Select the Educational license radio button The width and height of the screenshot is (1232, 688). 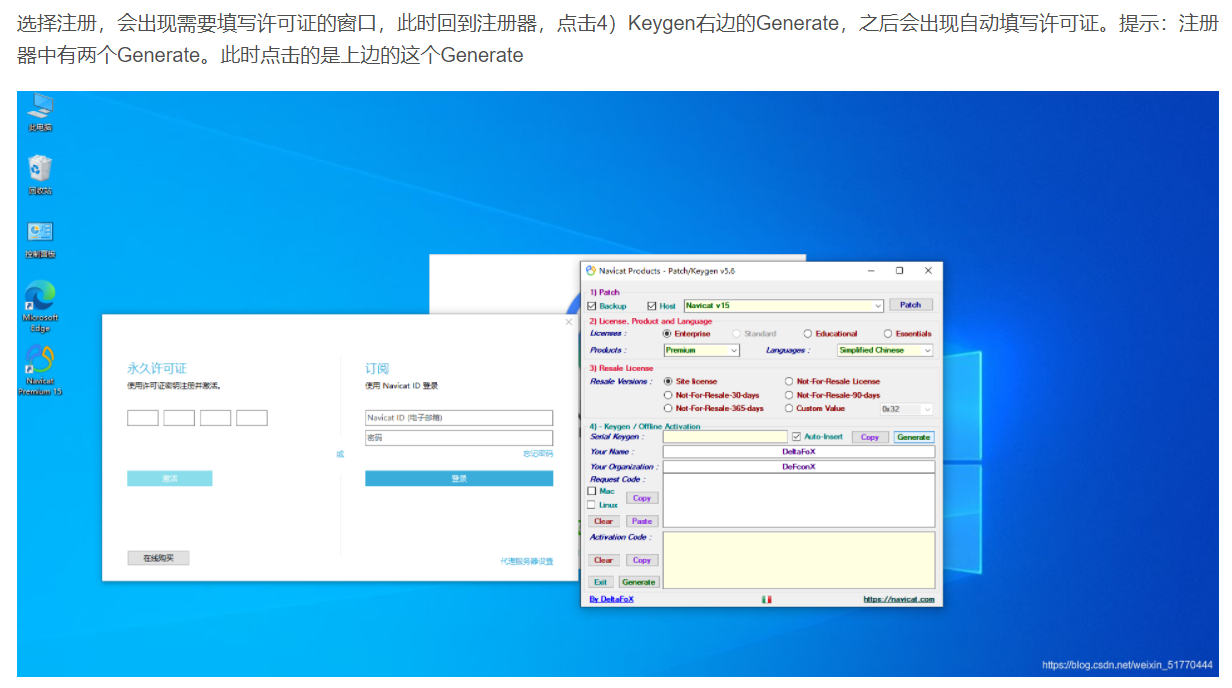coord(808,334)
